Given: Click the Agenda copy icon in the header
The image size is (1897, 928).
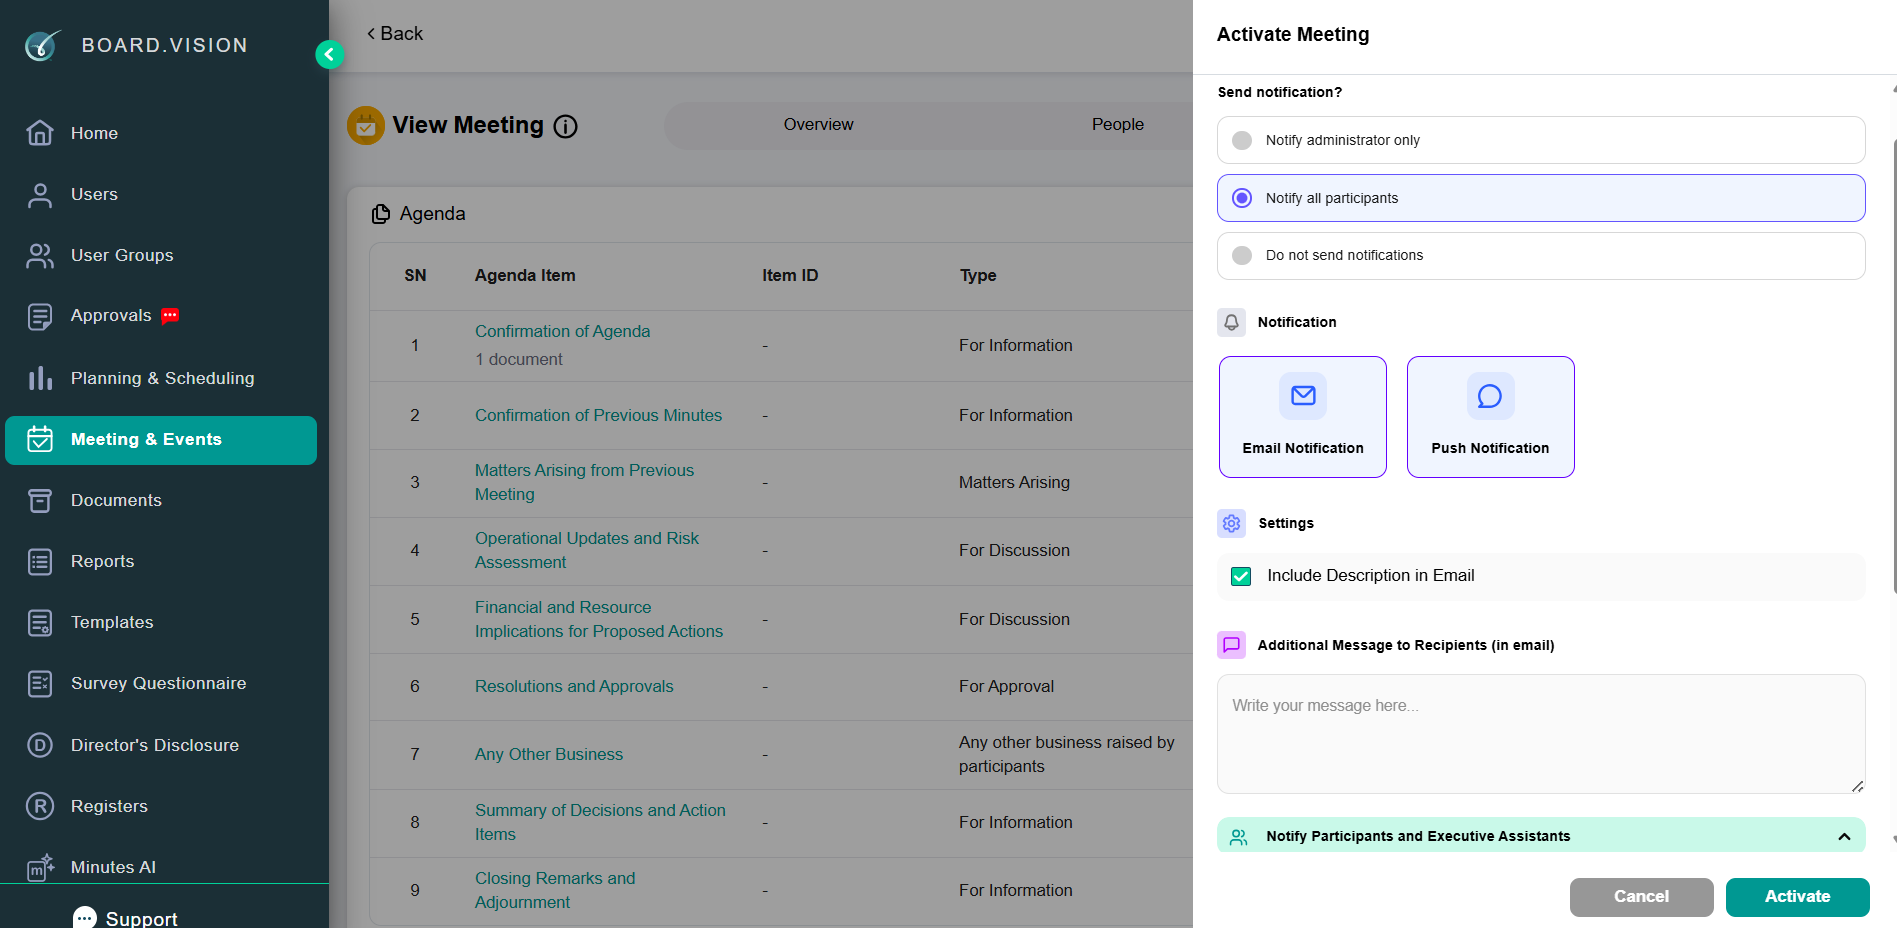Looking at the screenshot, I should tap(381, 214).
